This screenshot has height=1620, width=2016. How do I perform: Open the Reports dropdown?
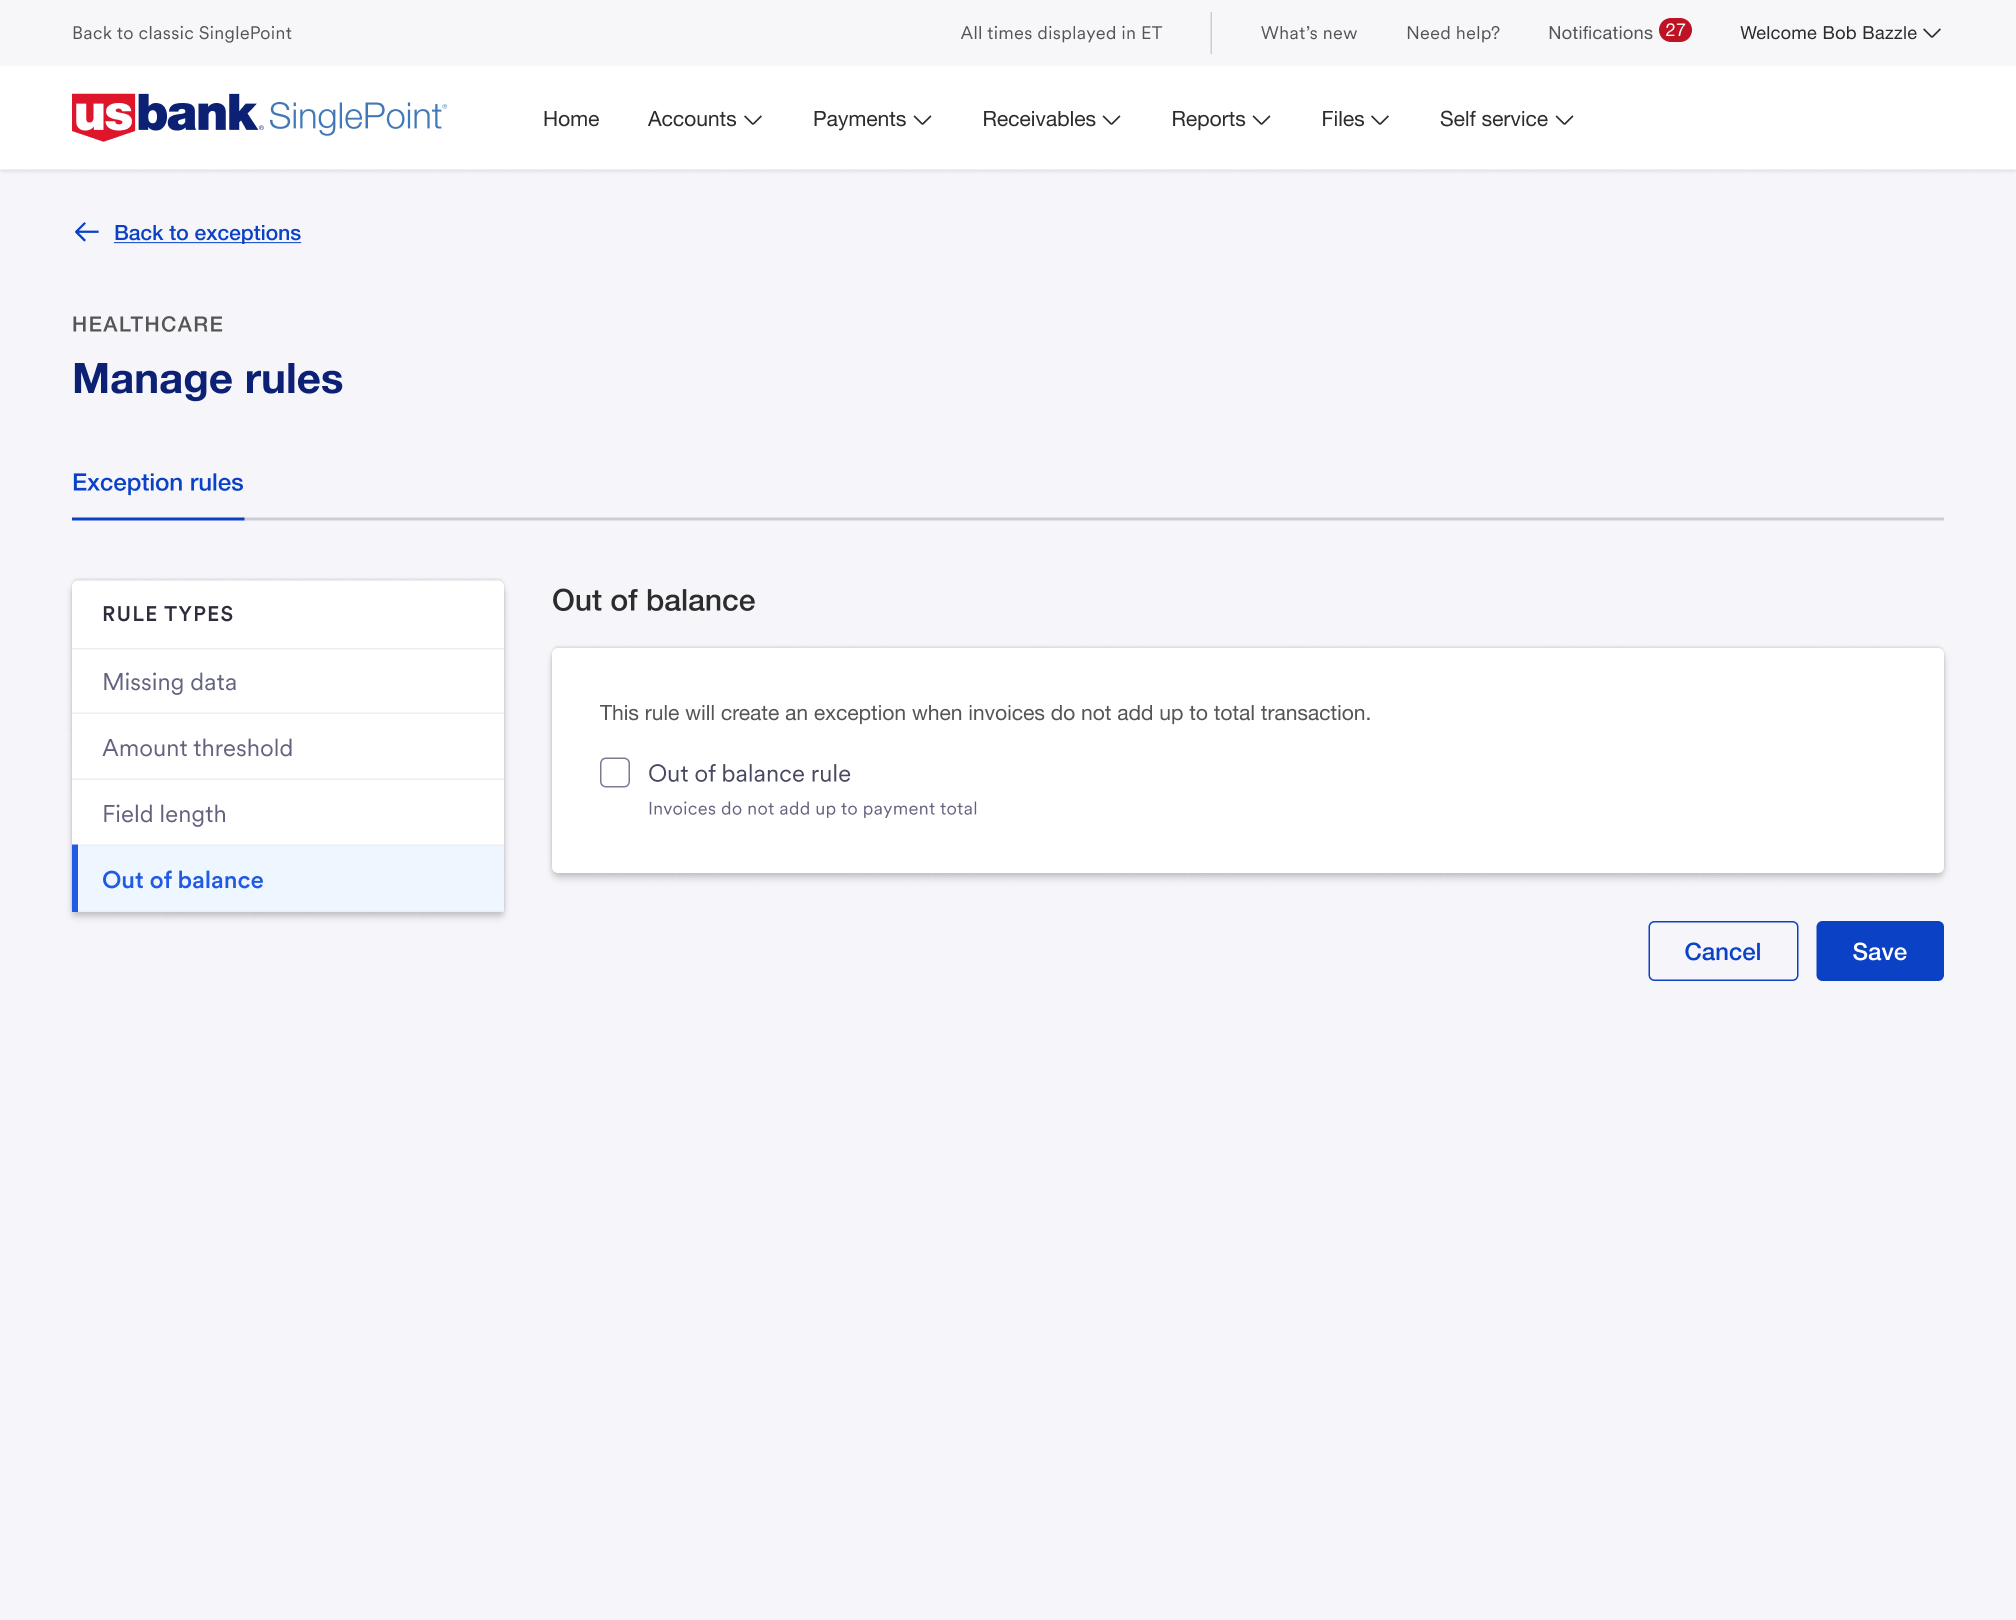click(1220, 119)
